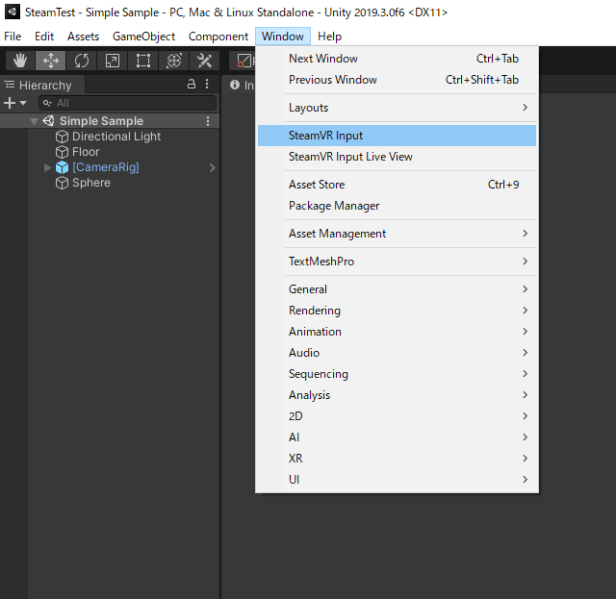
Task: Select the Sphere object
Action: [x=91, y=183]
